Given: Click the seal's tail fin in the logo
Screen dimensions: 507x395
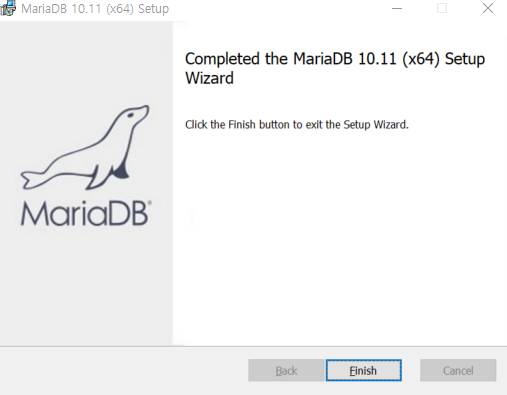Looking at the screenshot, I should (x=33, y=179).
